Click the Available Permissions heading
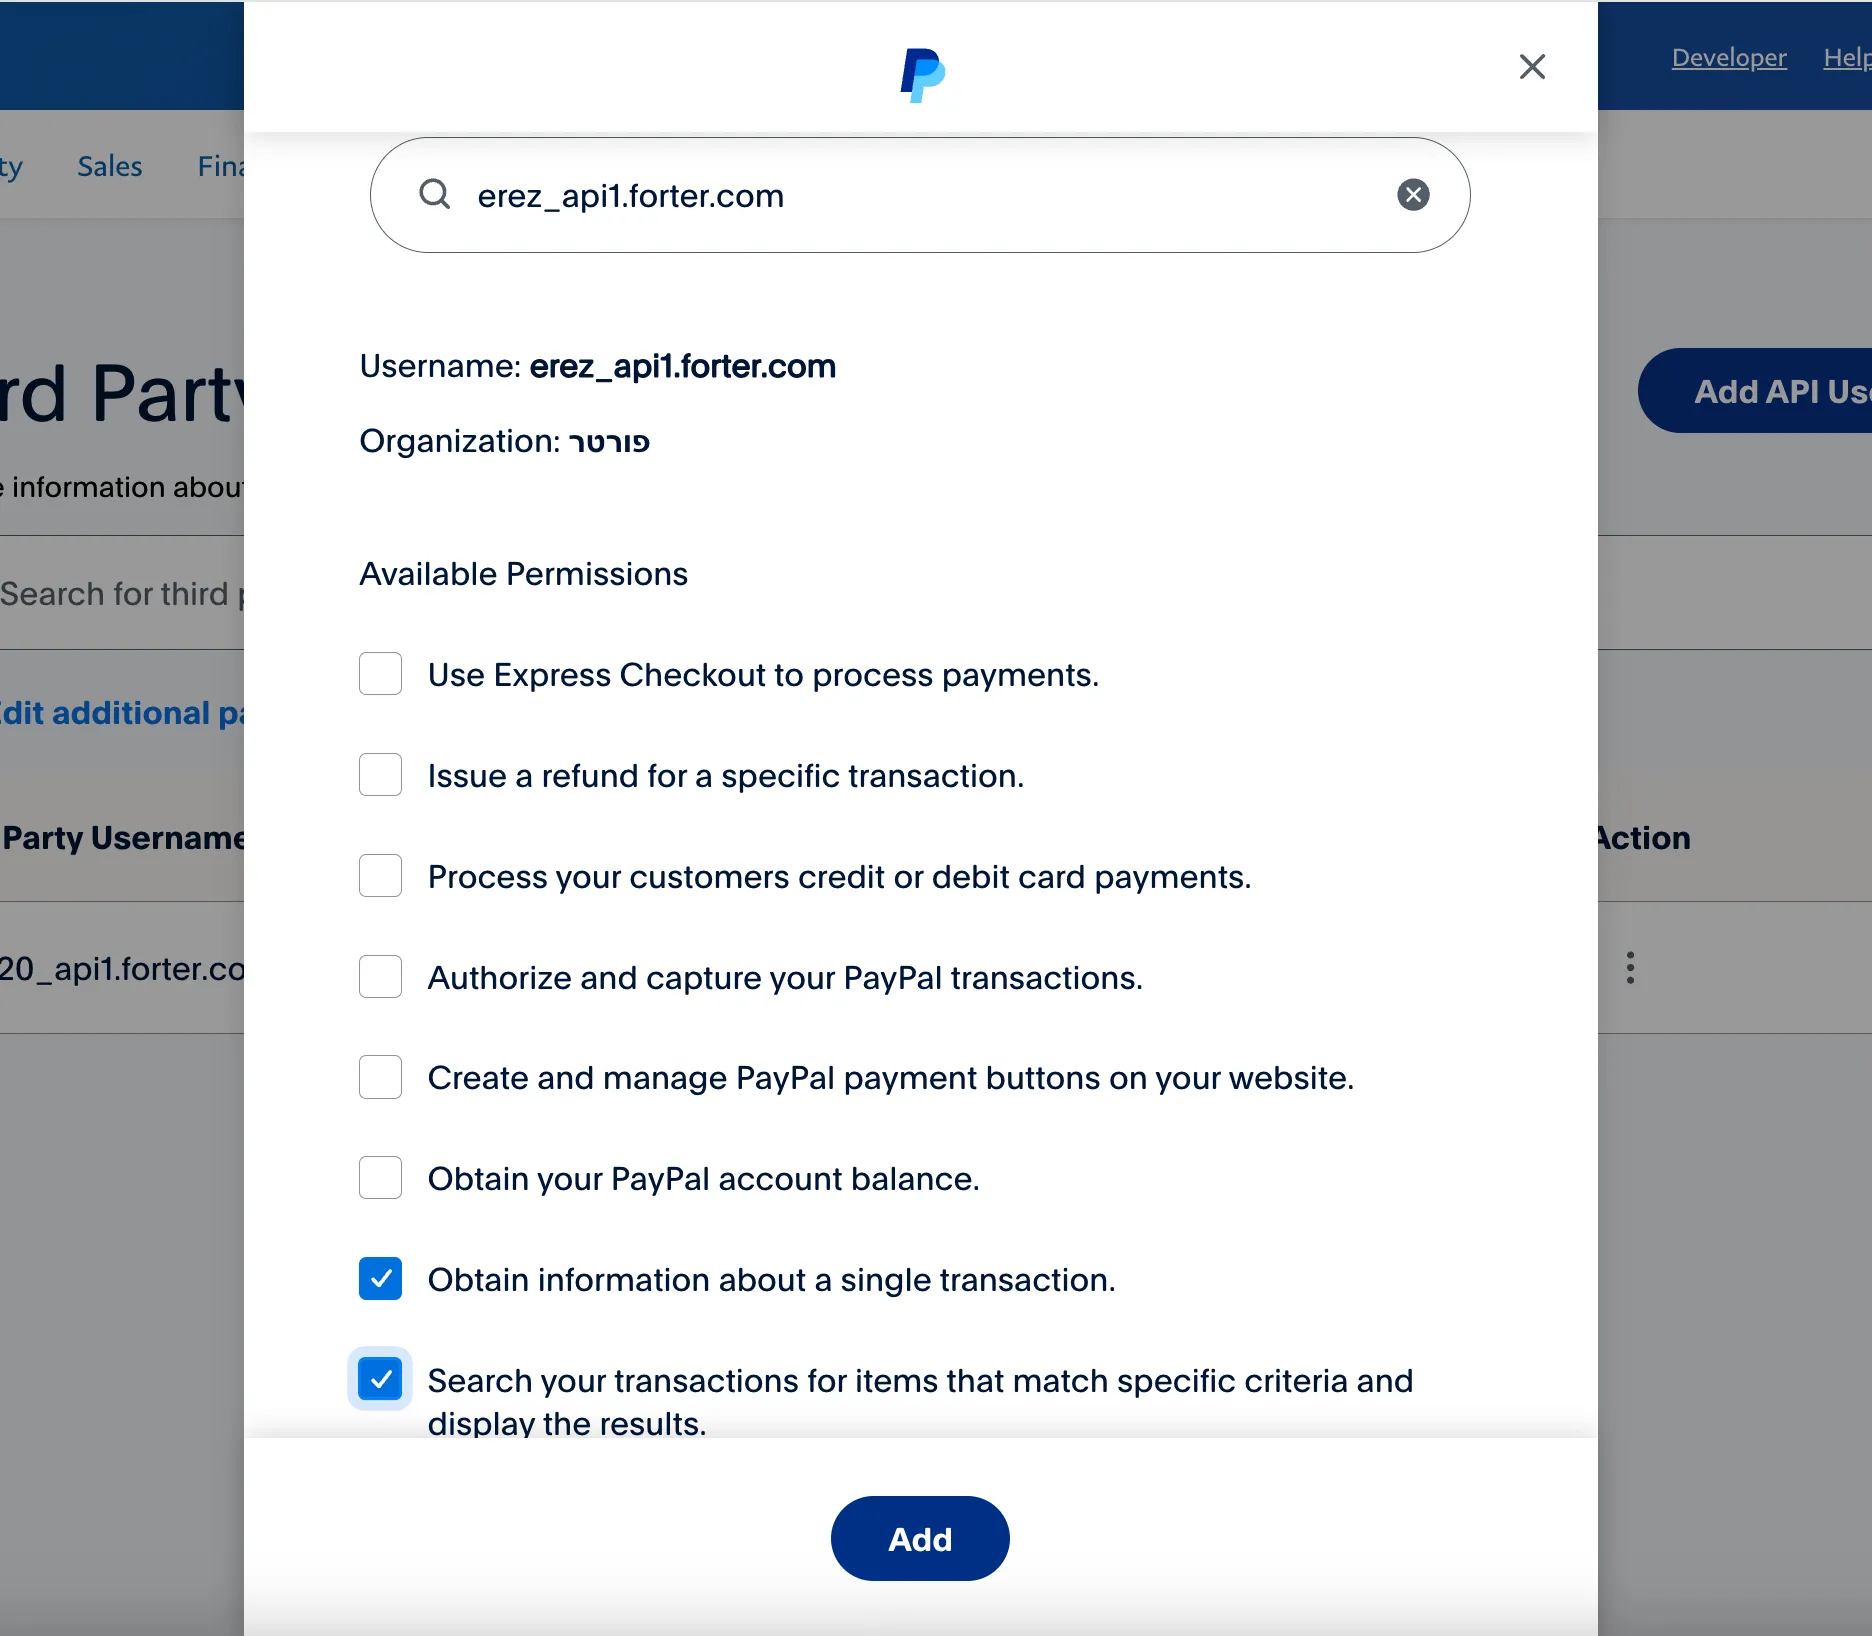 523,574
